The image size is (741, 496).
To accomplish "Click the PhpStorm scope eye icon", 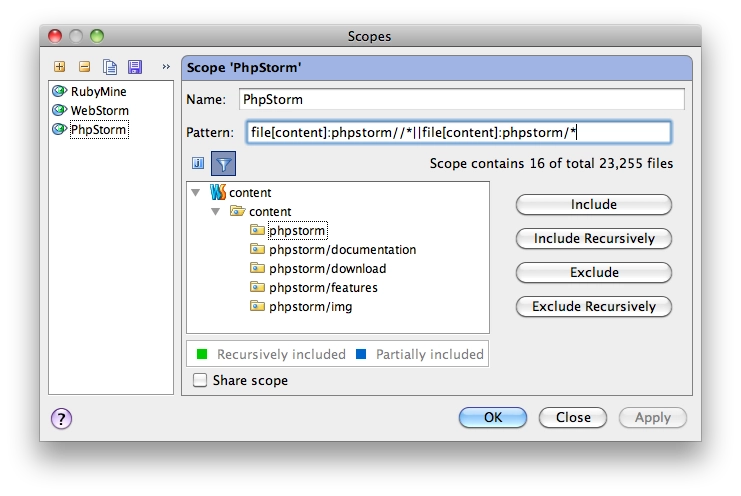I will [60, 129].
